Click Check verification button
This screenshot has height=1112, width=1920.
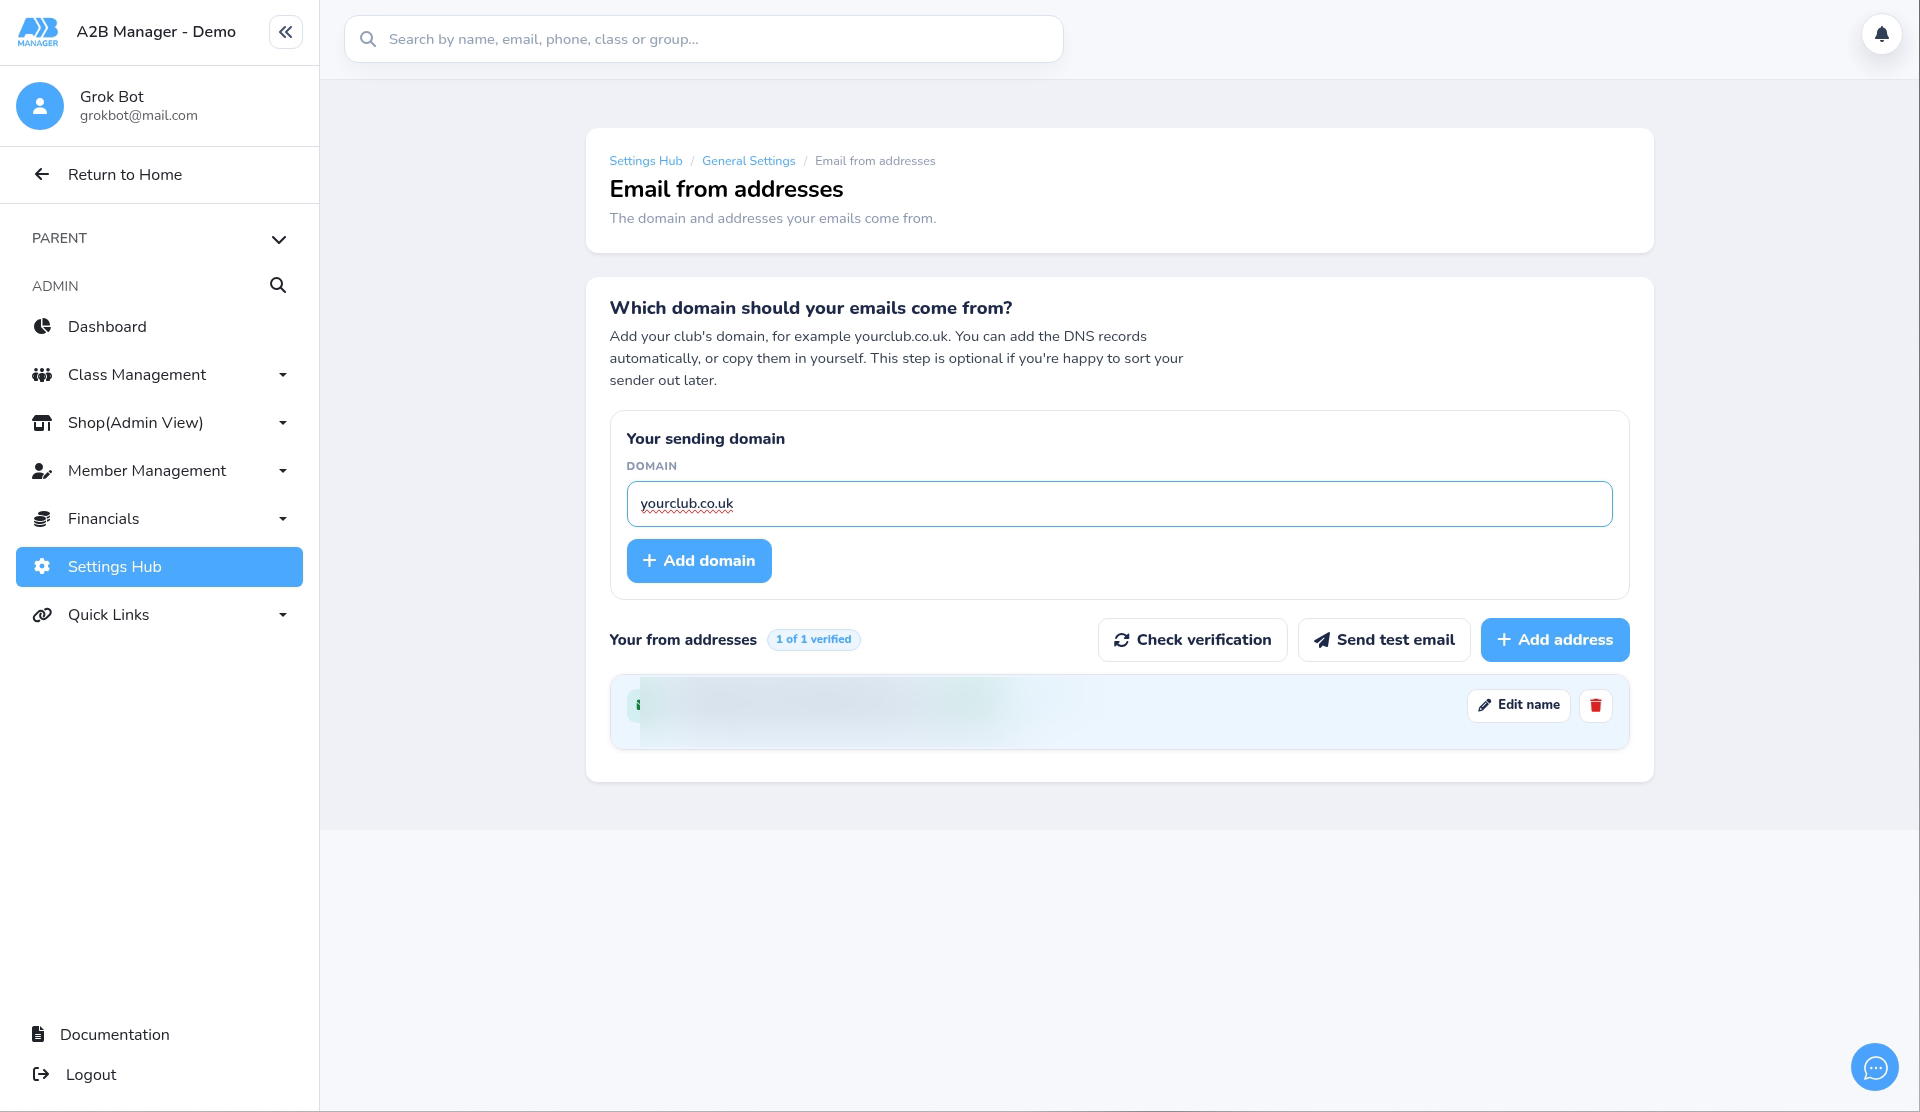coord(1192,640)
